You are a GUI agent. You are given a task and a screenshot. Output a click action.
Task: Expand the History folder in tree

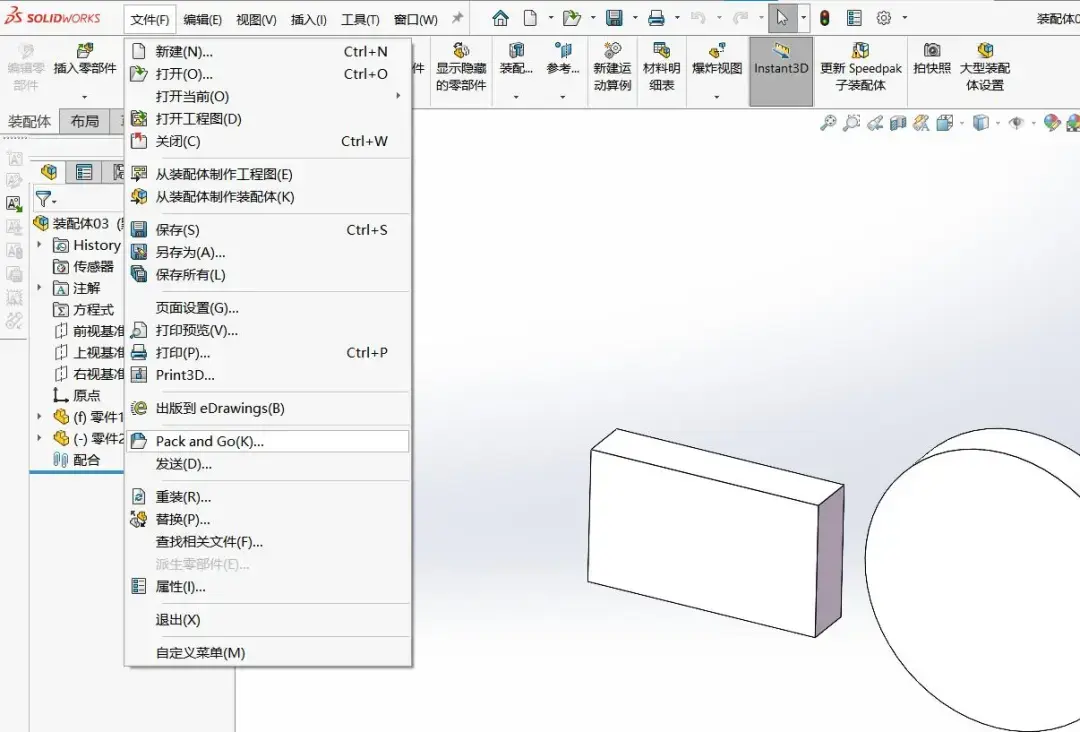pyautogui.click(x=39, y=244)
